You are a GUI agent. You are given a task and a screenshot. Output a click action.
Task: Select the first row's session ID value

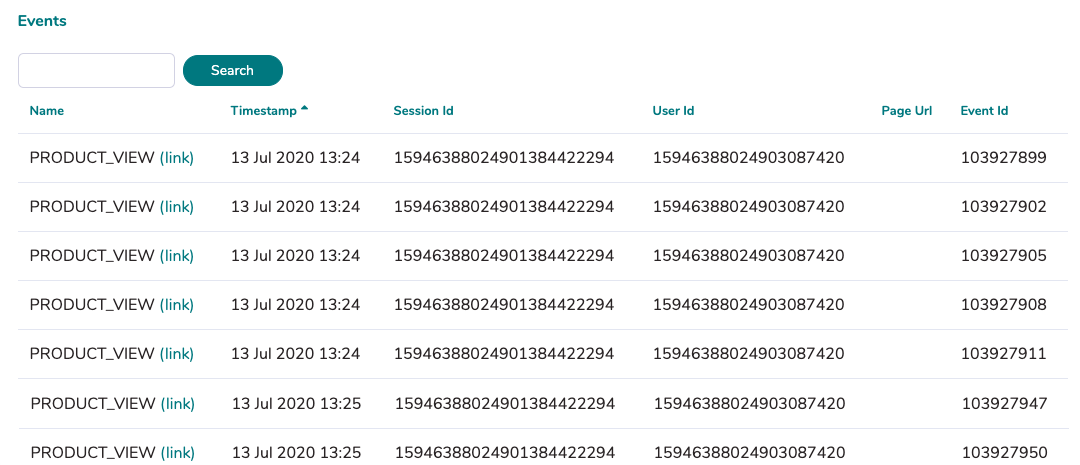(503, 158)
